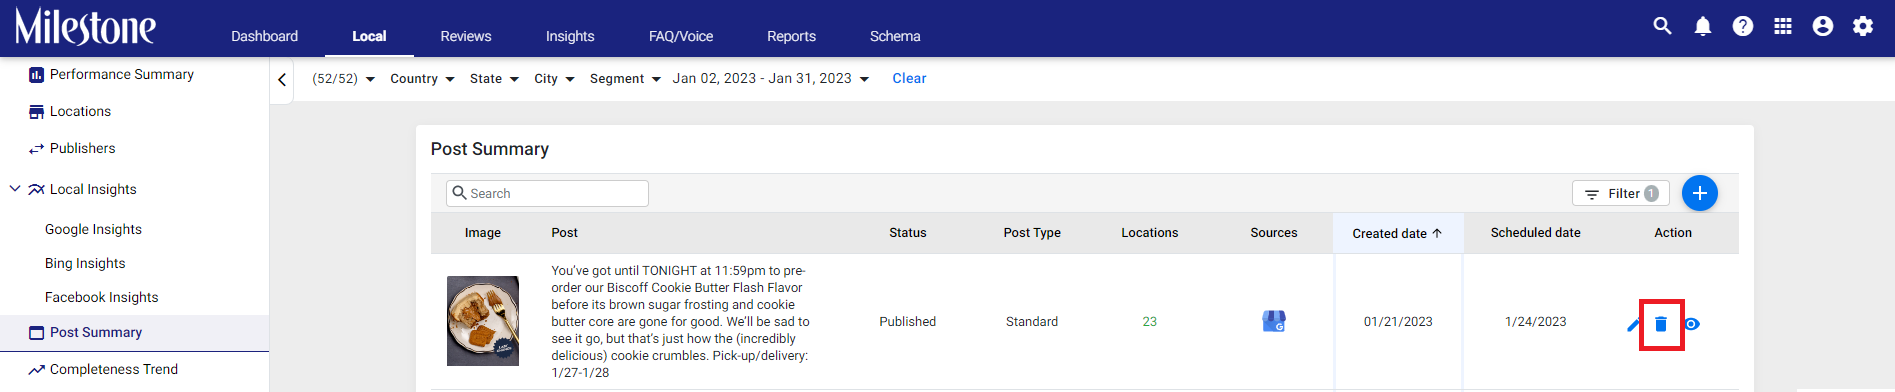
Task: Click the Google source icon for the post
Action: click(x=1274, y=321)
